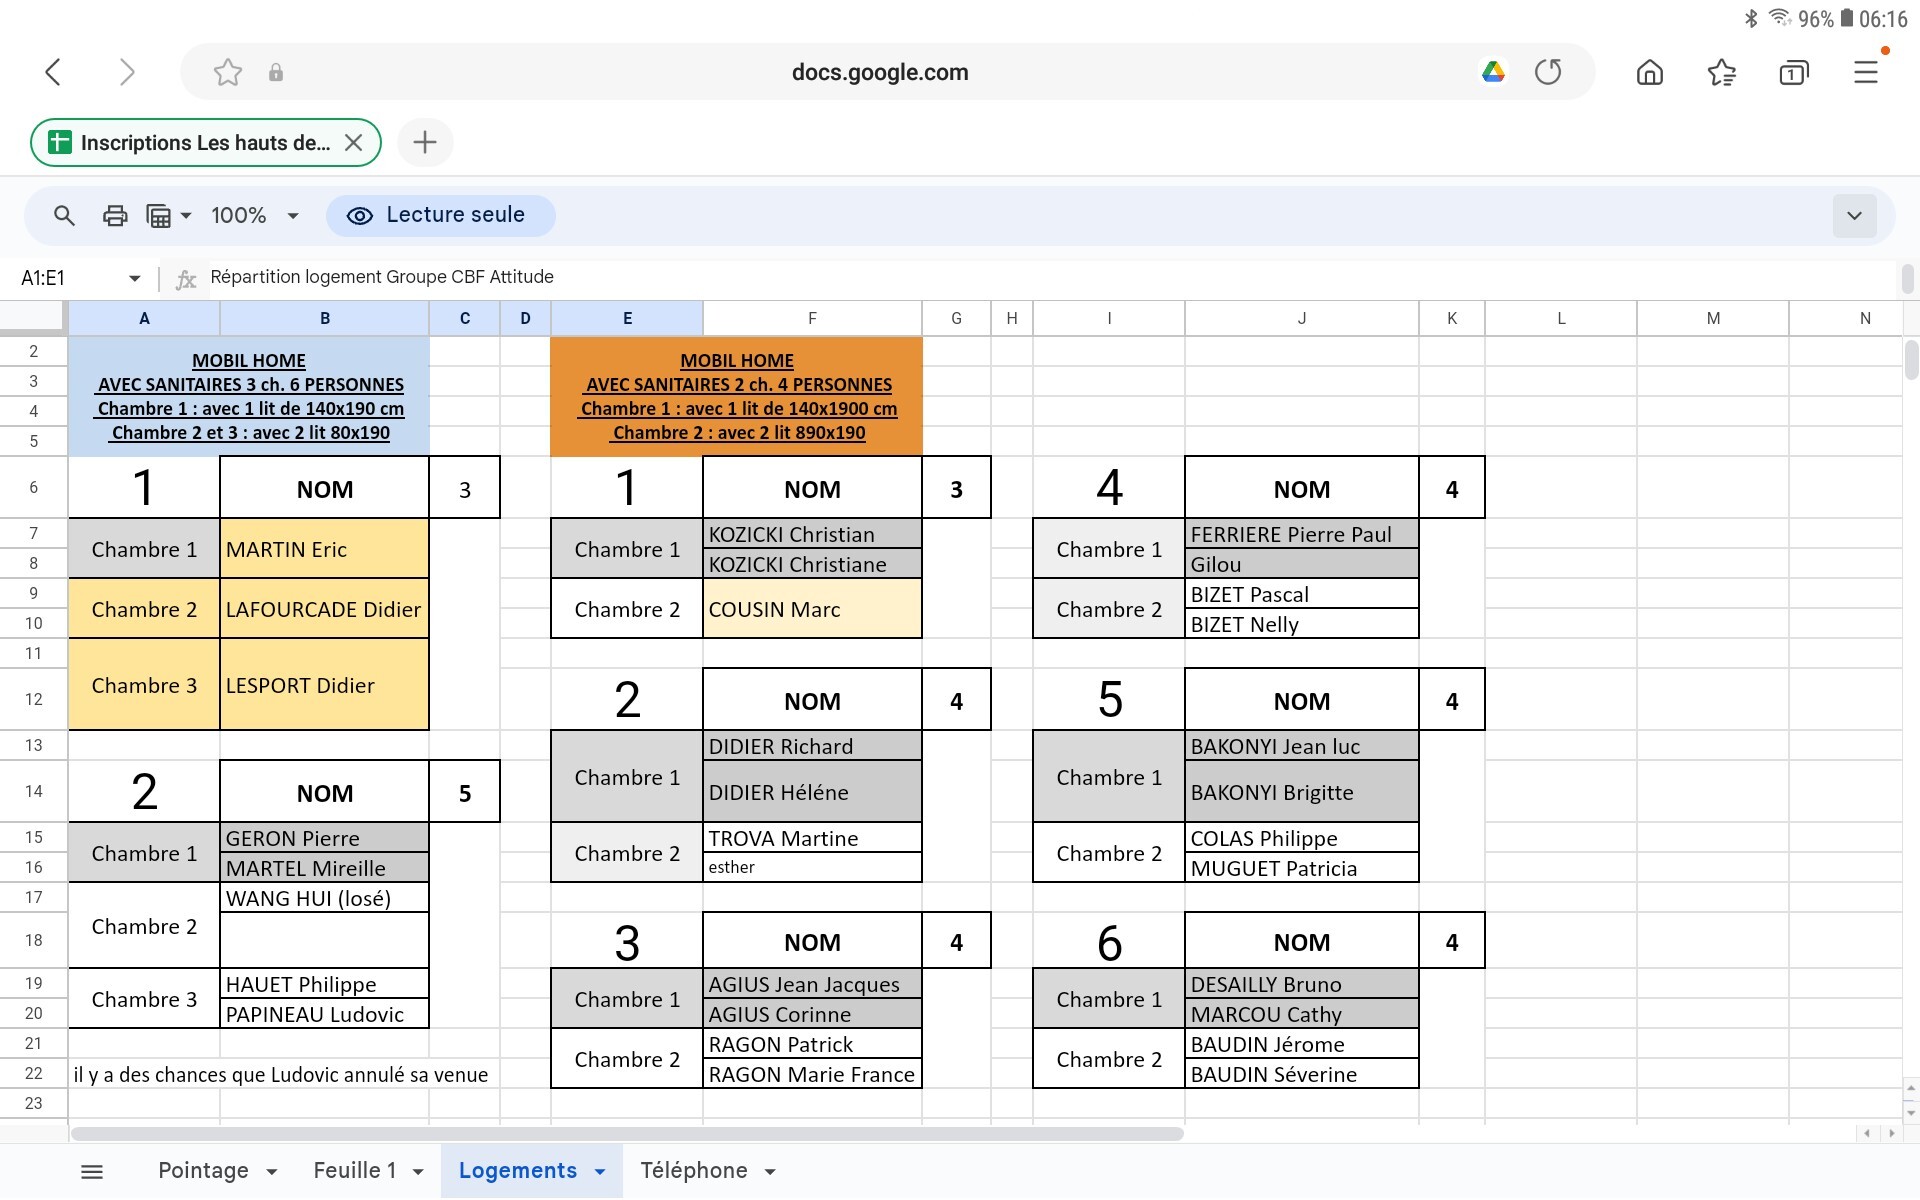
Task: Go back with the browser back arrow
Action: coord(54,72)
